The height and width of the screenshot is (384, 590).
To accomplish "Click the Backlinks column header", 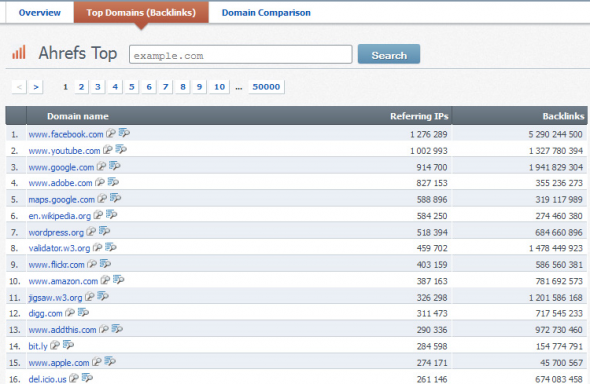I will [x=563, y=116].
